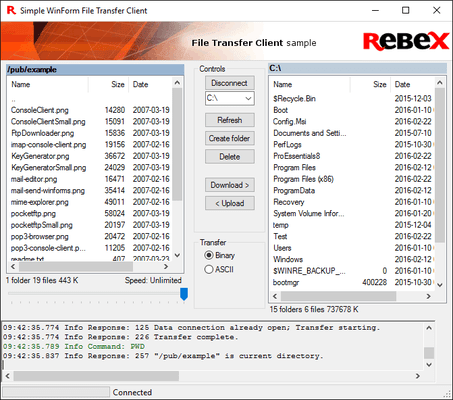453x400 pixels.
Task: Click log panel scroll down arrow
Action: 429,365
